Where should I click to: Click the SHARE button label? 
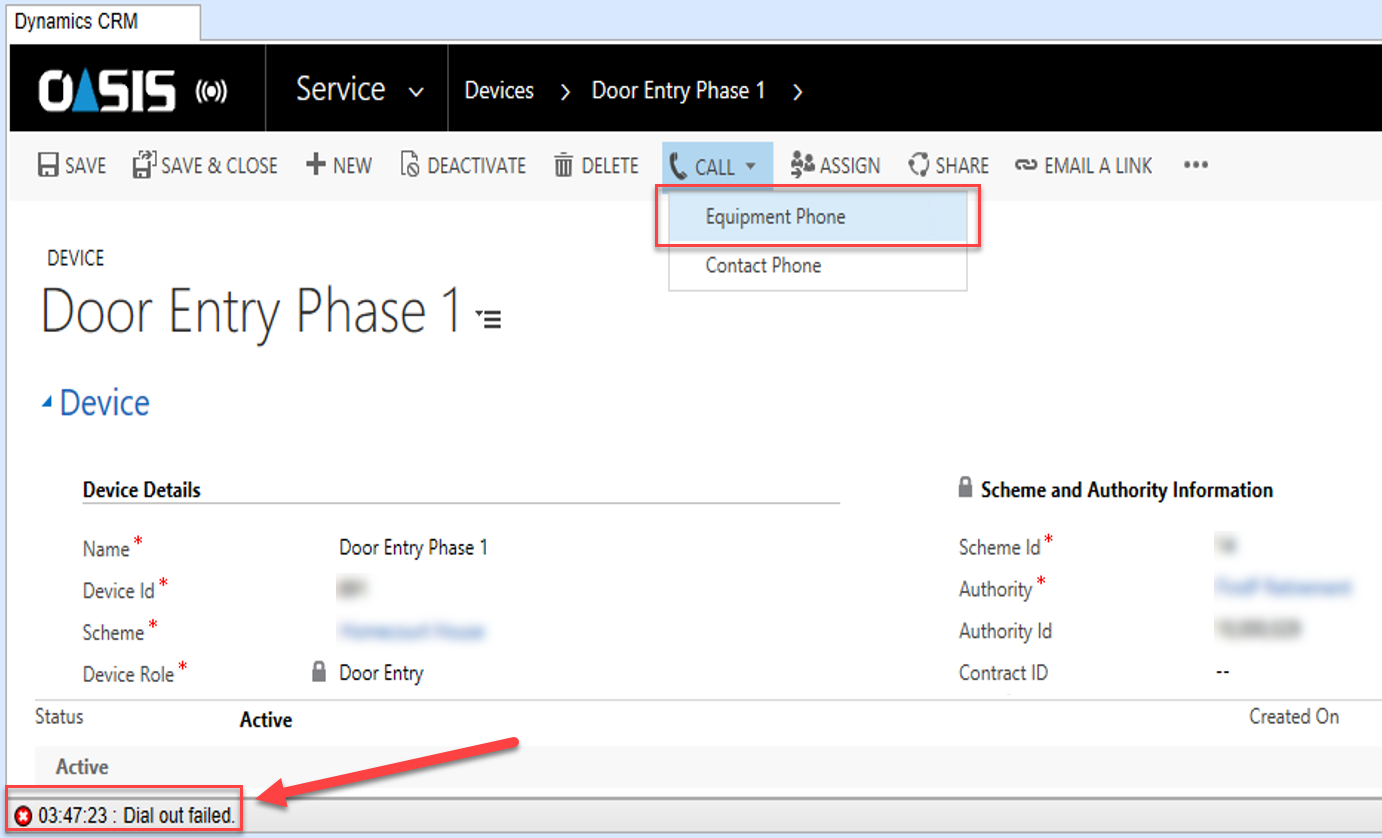pos(962,166)
